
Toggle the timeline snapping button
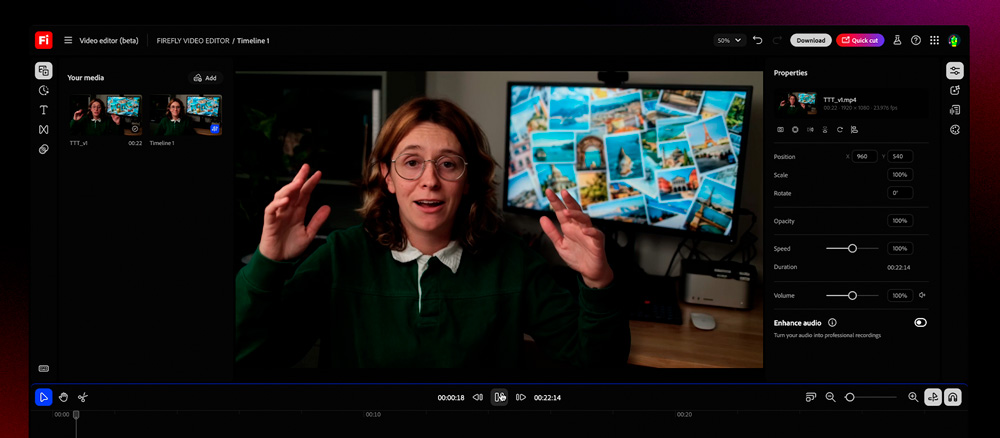pyautogui.click(x=933, y=397)
